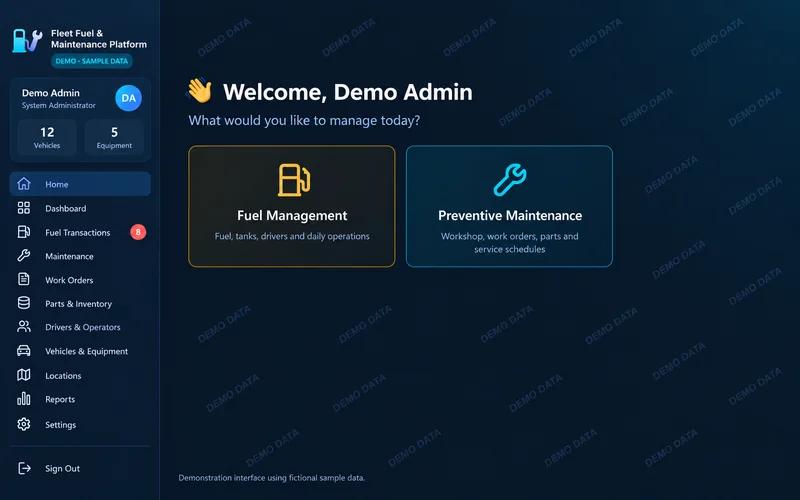The image size is (800, 500).
Task: Open Drivers & Operators section
Action: click(80, 327)
